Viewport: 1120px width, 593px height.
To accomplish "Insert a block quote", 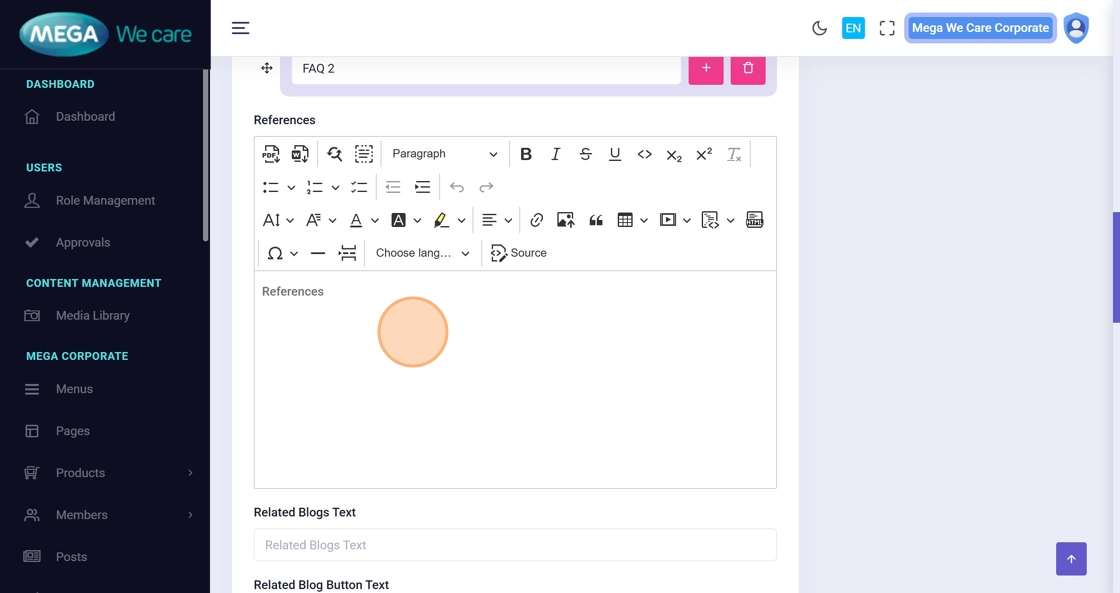I will point(596,220).
